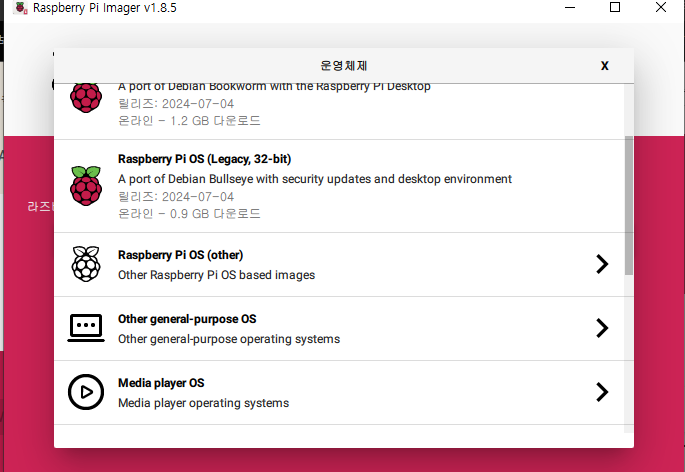Click the raspberry icon beside Debian Bookworm entry
This screenshot has height=472, width=685.
pos(86,98)
